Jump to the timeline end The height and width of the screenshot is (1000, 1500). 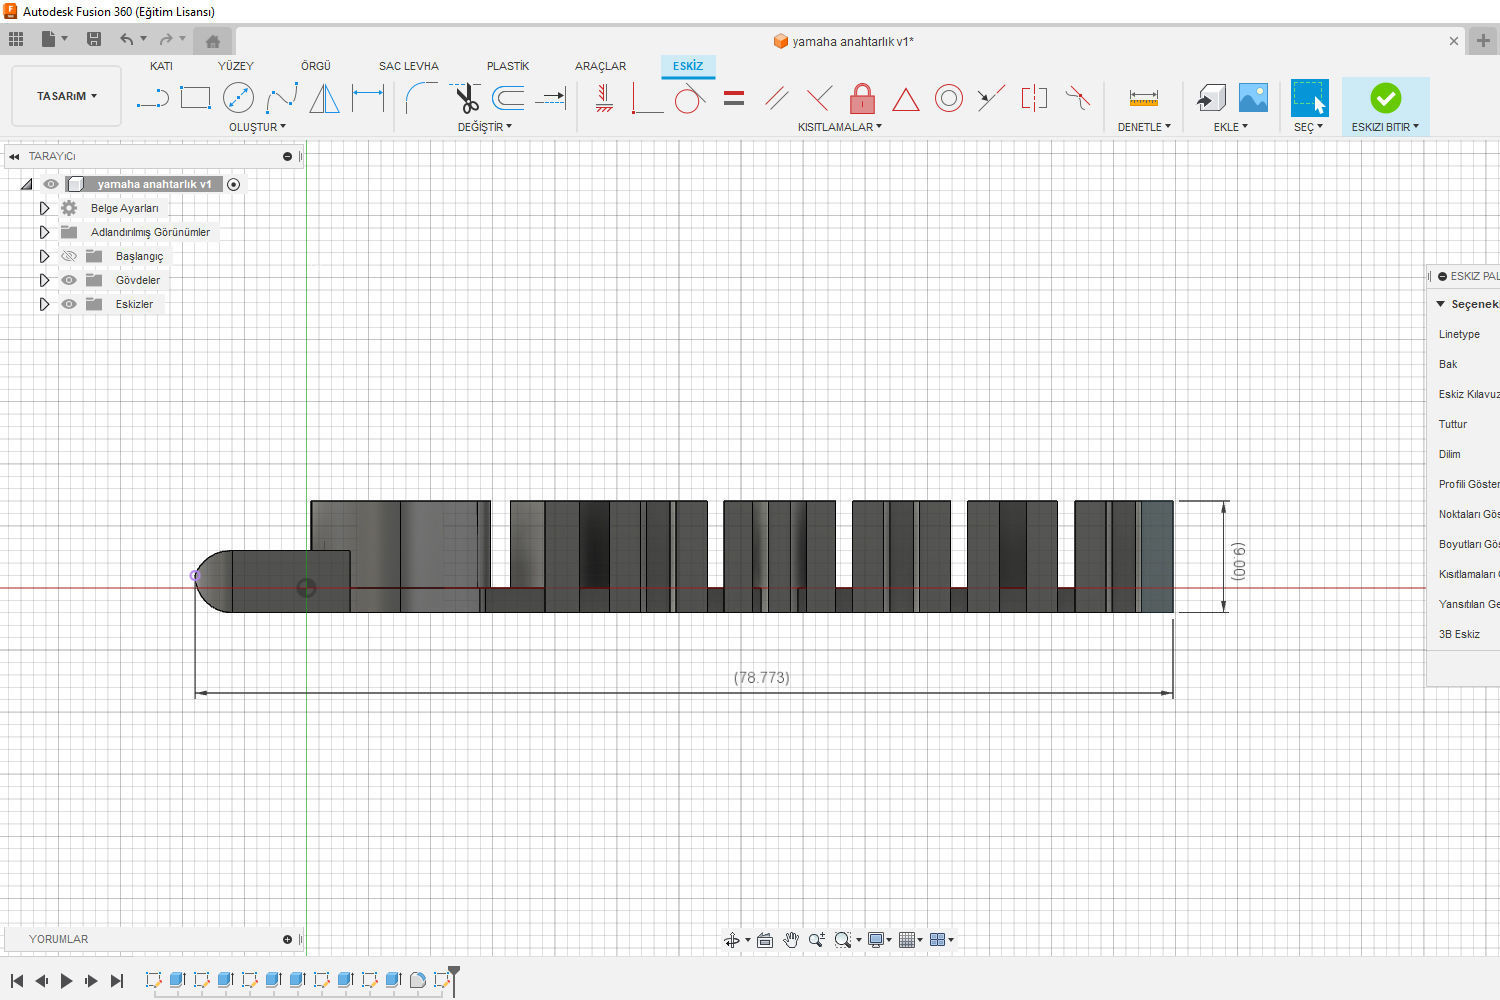(116, 981)
